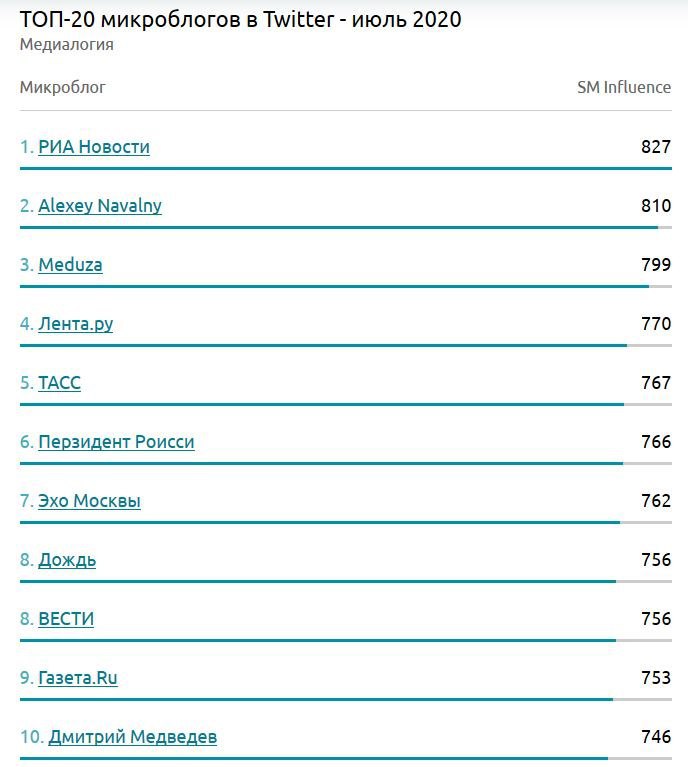This screenshot has width=688, height=767.
Task: Click the Meduza link
Action: click(70, 265)
